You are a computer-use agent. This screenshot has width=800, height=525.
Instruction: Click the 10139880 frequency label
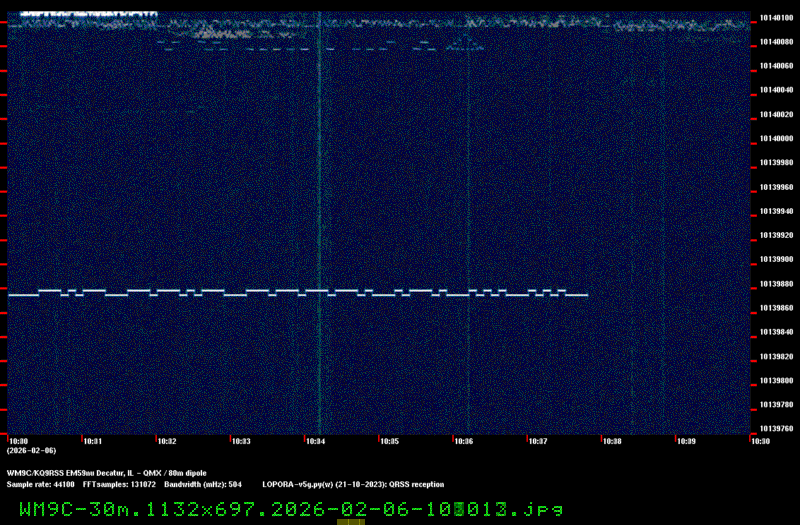[x=776, y=284]
